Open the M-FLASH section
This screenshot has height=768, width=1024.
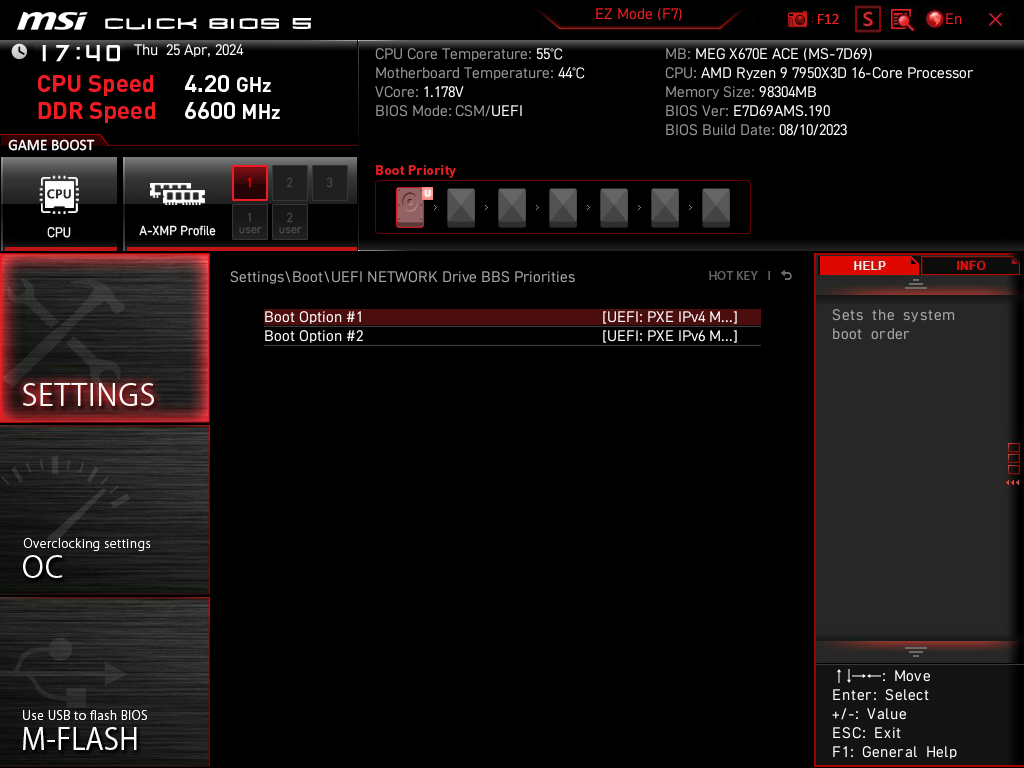[104, 682]
